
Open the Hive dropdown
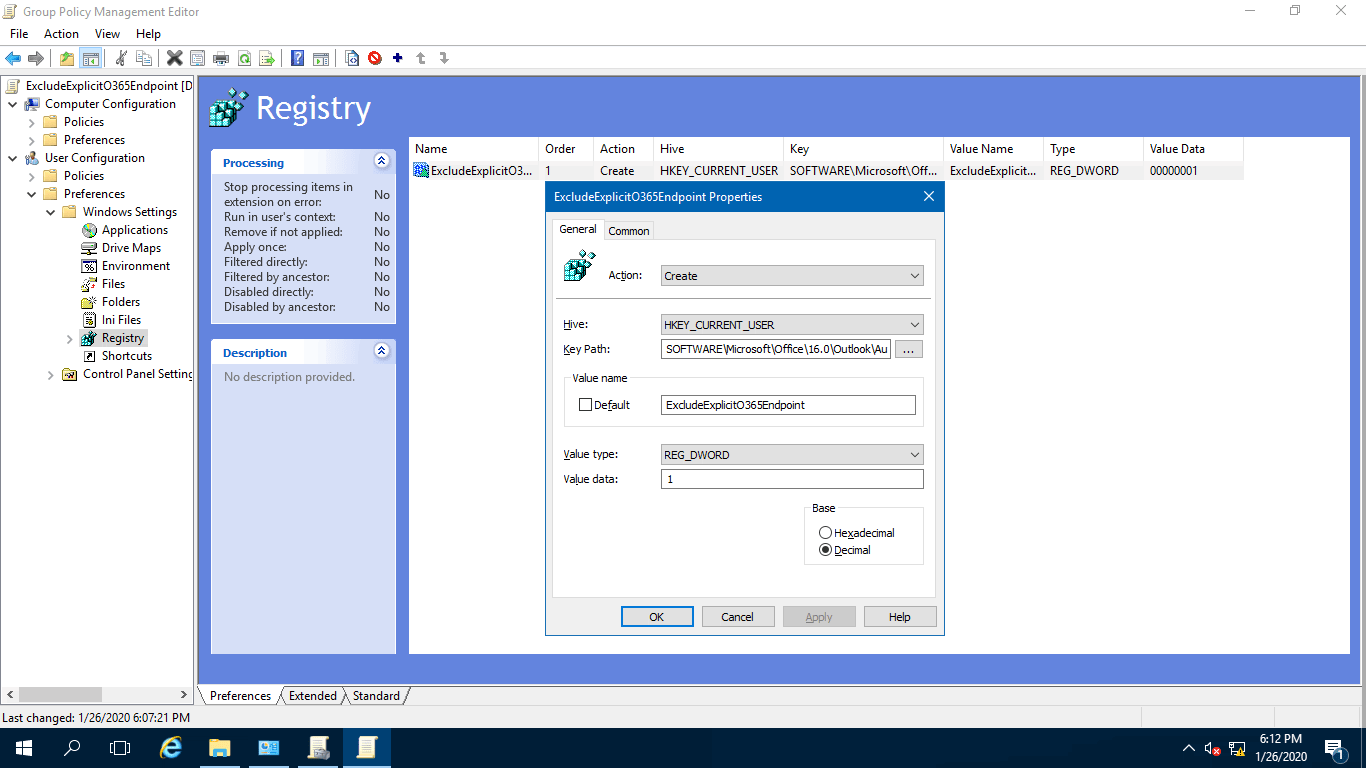coord(792,325)
